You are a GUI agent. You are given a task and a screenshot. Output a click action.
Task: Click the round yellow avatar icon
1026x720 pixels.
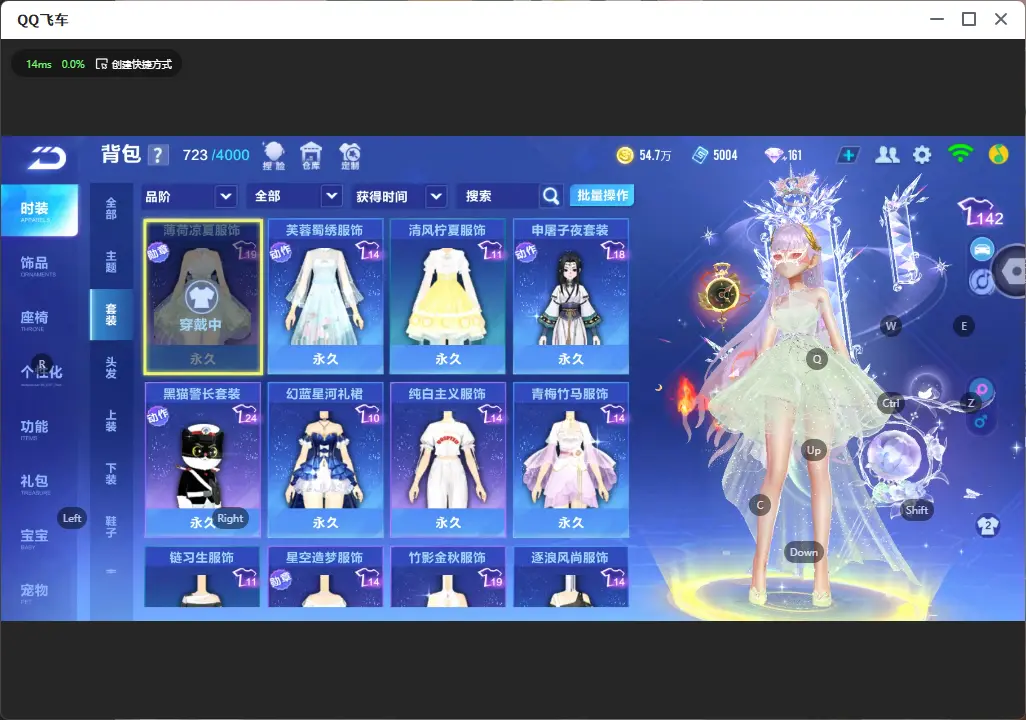[x=998, y=154]
